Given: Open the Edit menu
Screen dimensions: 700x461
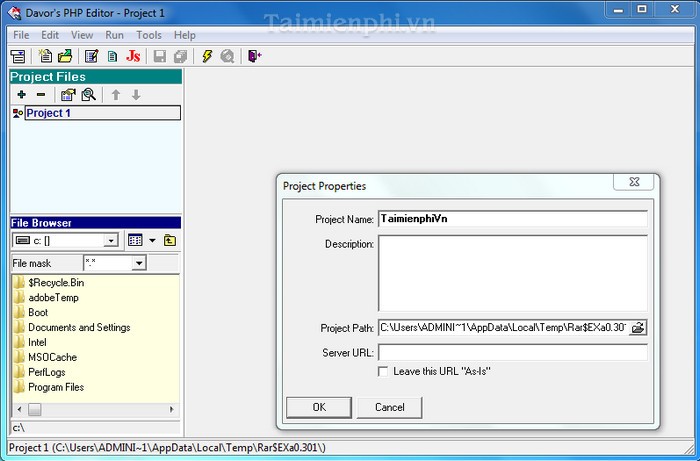Looking at the screenshot, I should tap(50, 35).
